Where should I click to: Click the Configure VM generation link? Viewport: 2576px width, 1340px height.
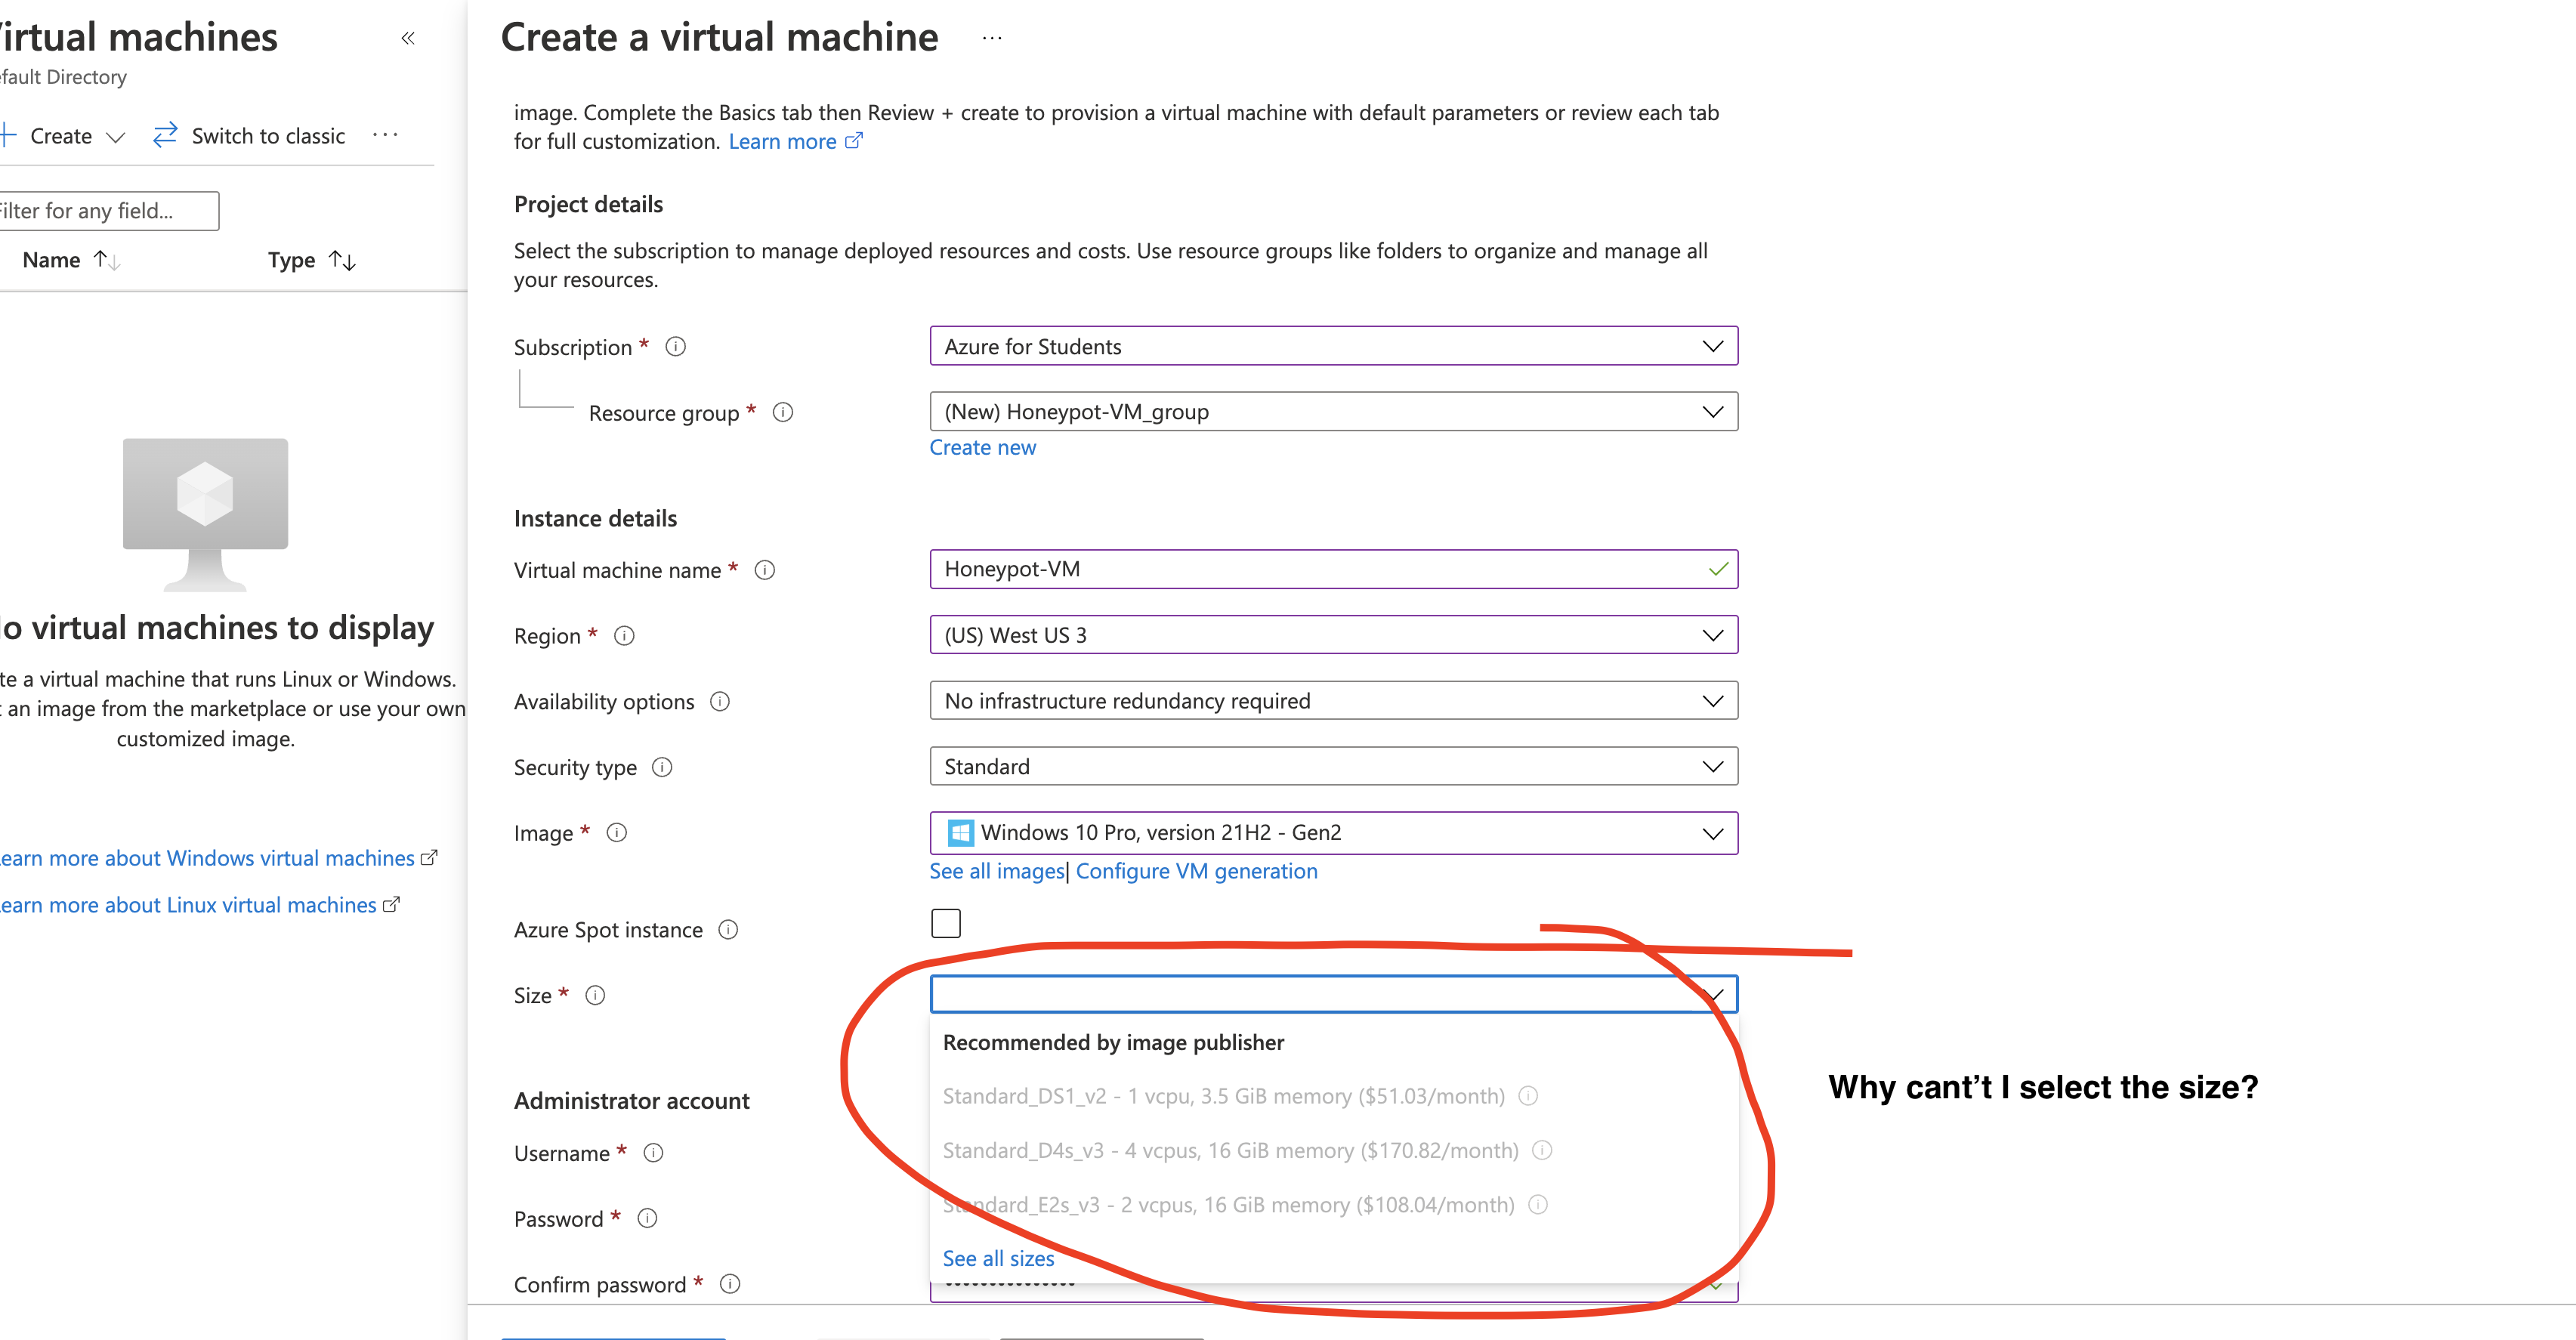[1196, 871]
